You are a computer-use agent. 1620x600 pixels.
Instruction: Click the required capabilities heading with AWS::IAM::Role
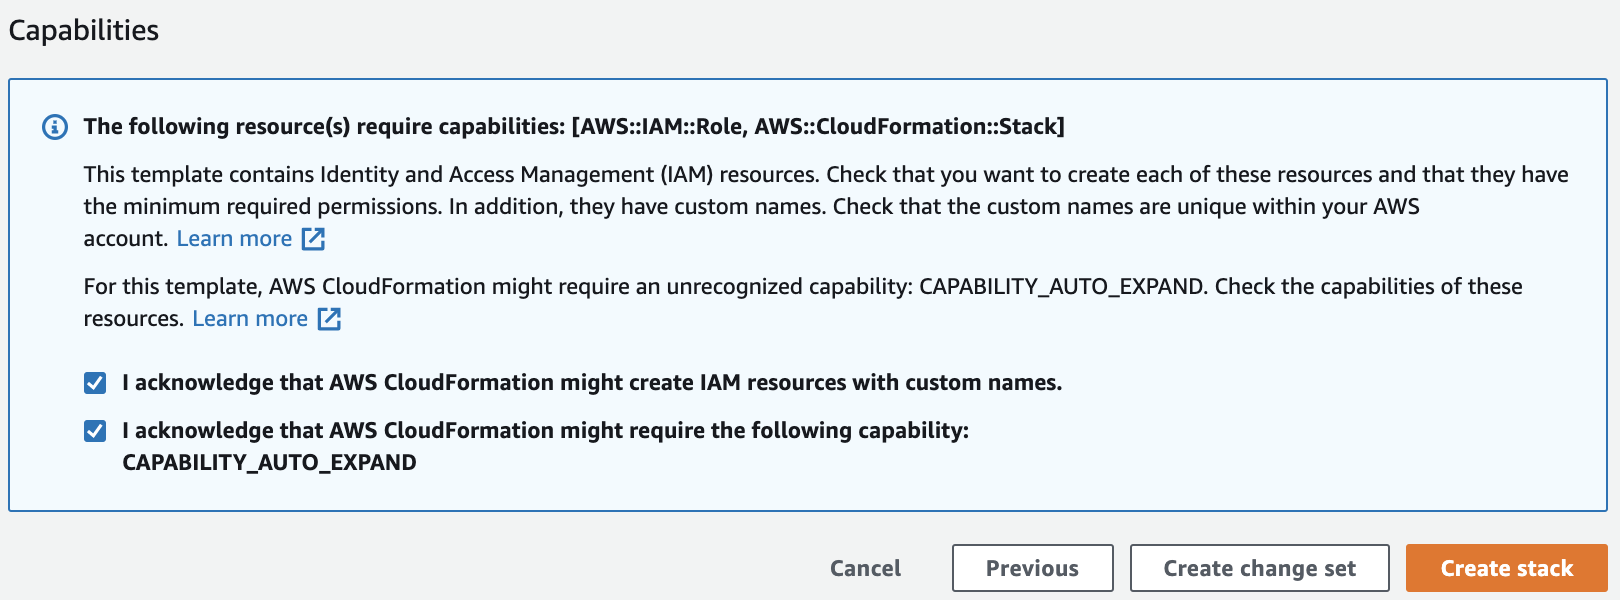(x=574, y=127)
